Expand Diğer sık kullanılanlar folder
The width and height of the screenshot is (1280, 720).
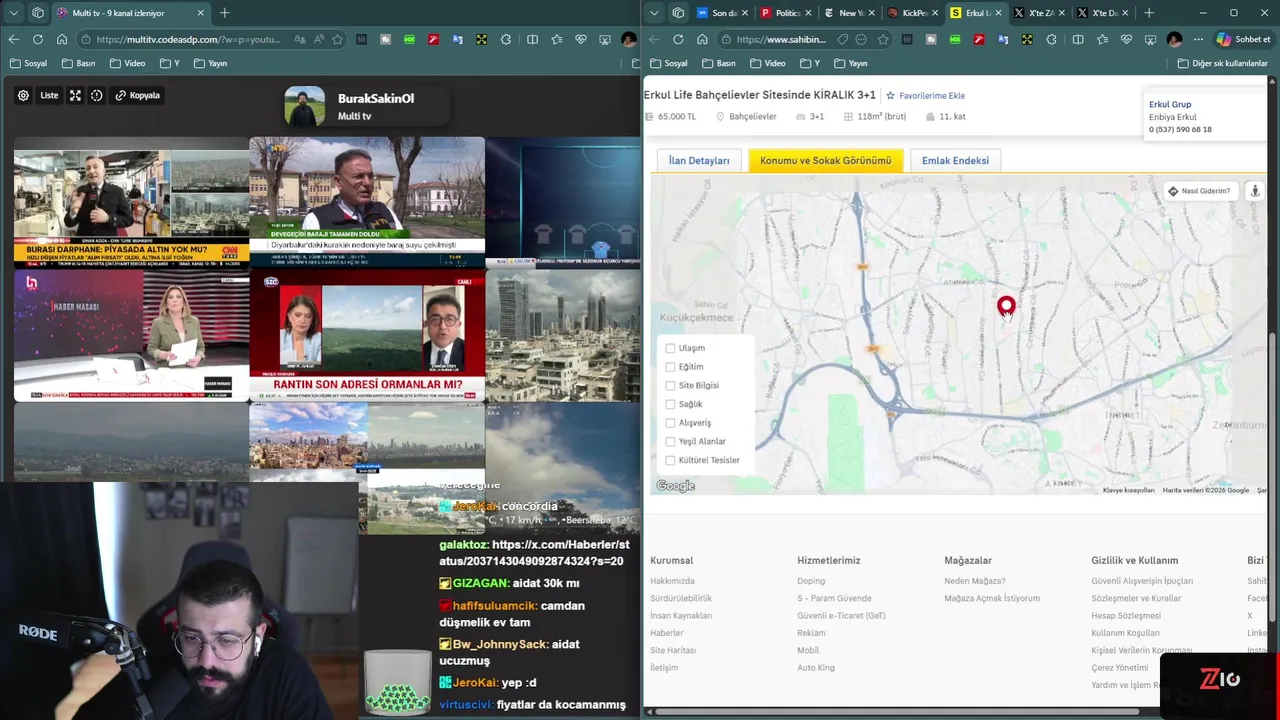pos(1221,63)
